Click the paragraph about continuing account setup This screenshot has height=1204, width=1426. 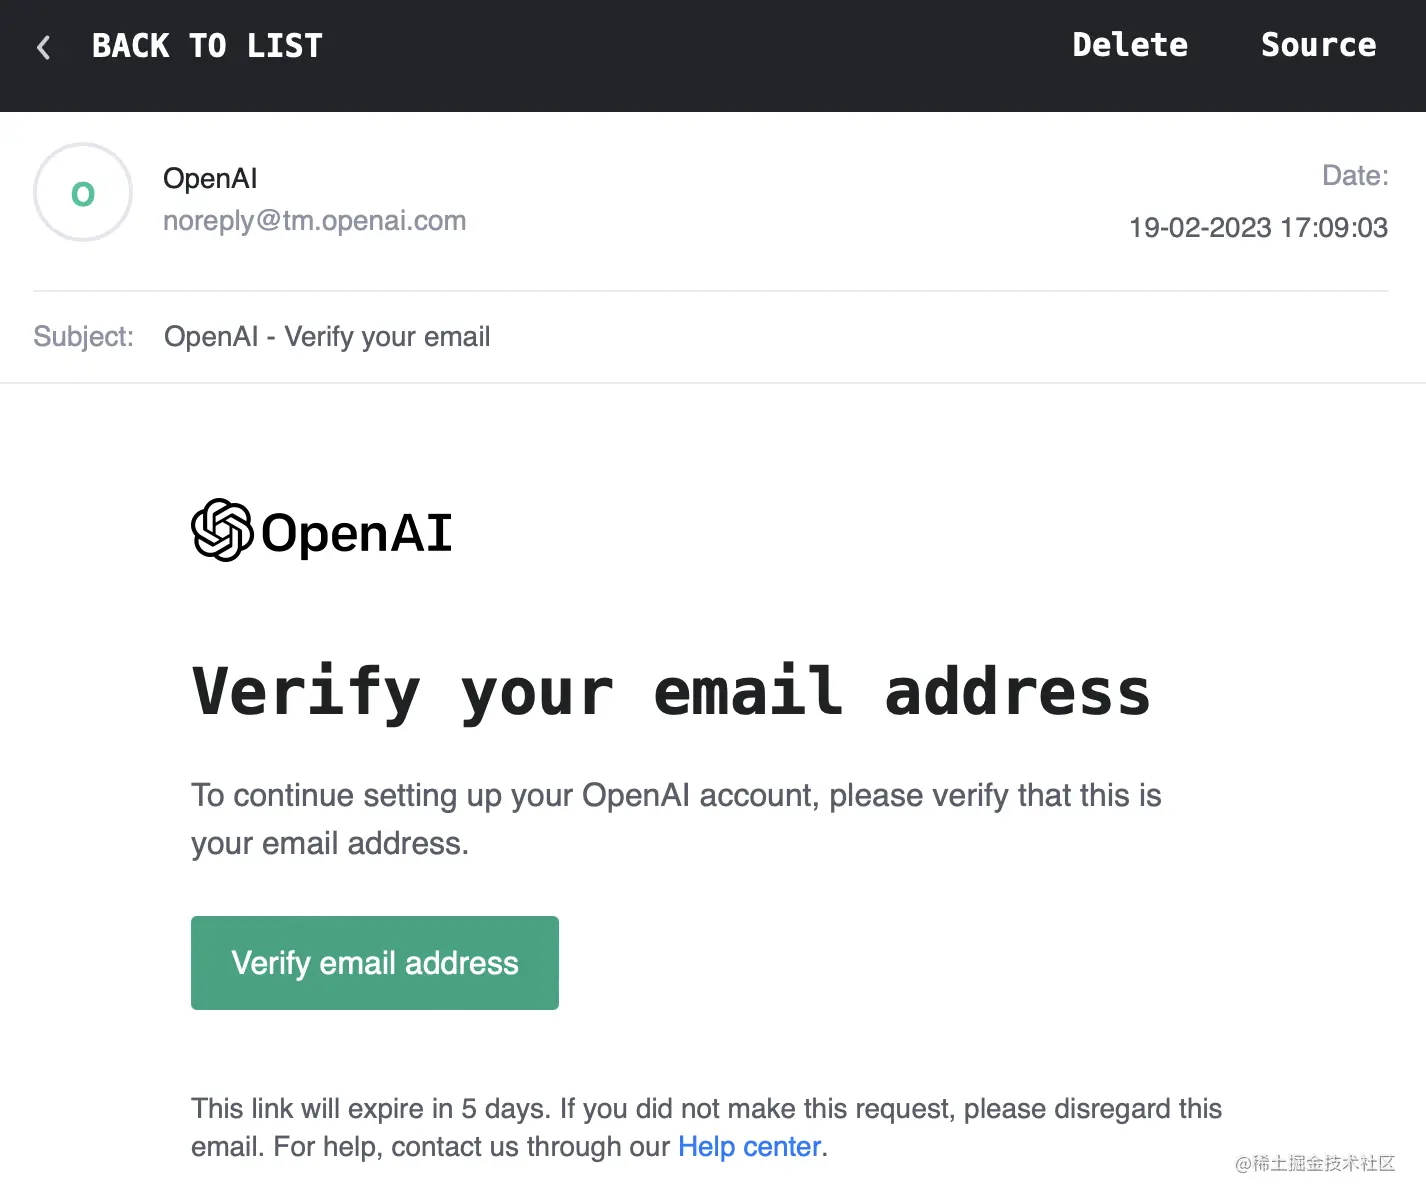[676, 819]
